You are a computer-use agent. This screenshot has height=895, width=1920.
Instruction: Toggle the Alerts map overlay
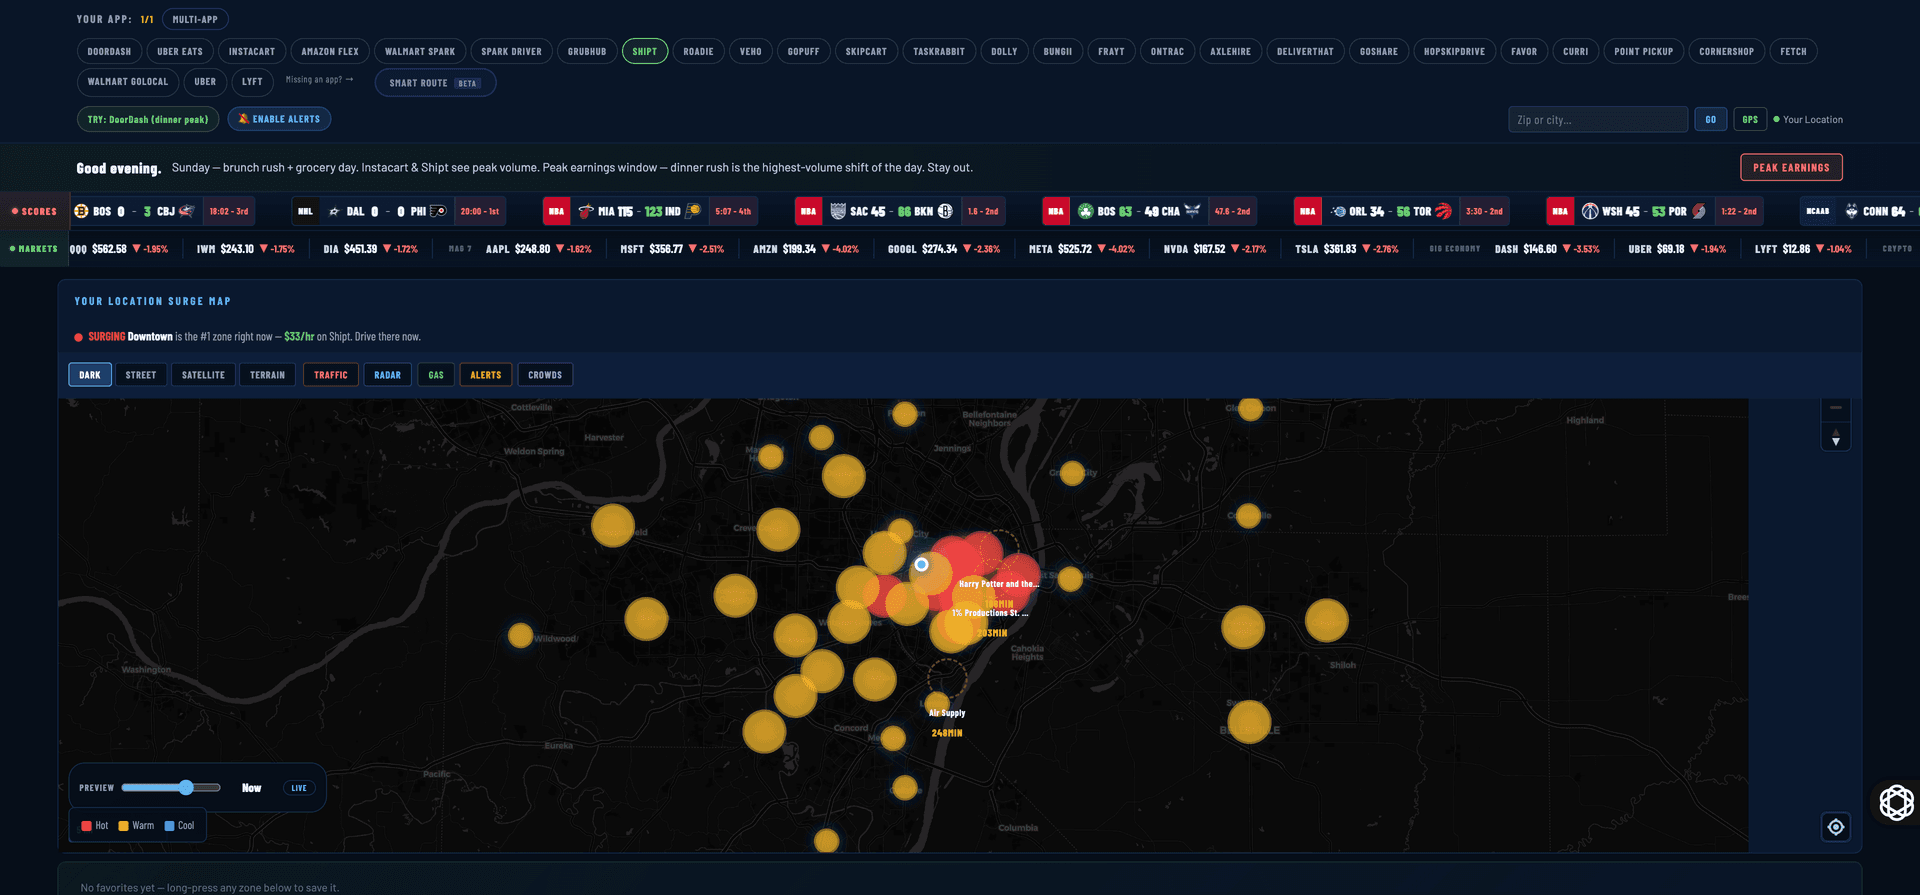coord(486,375)
